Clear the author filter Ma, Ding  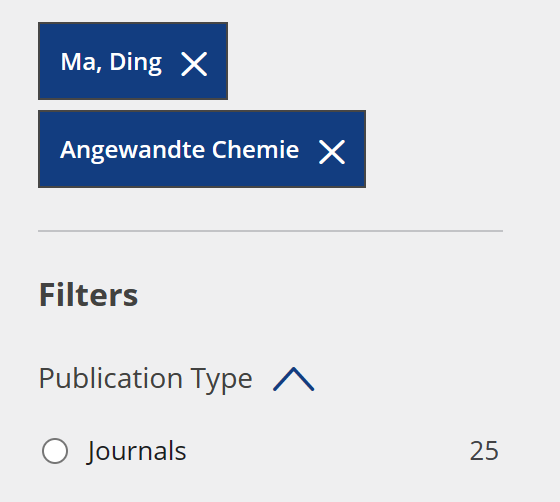point(194,64)
